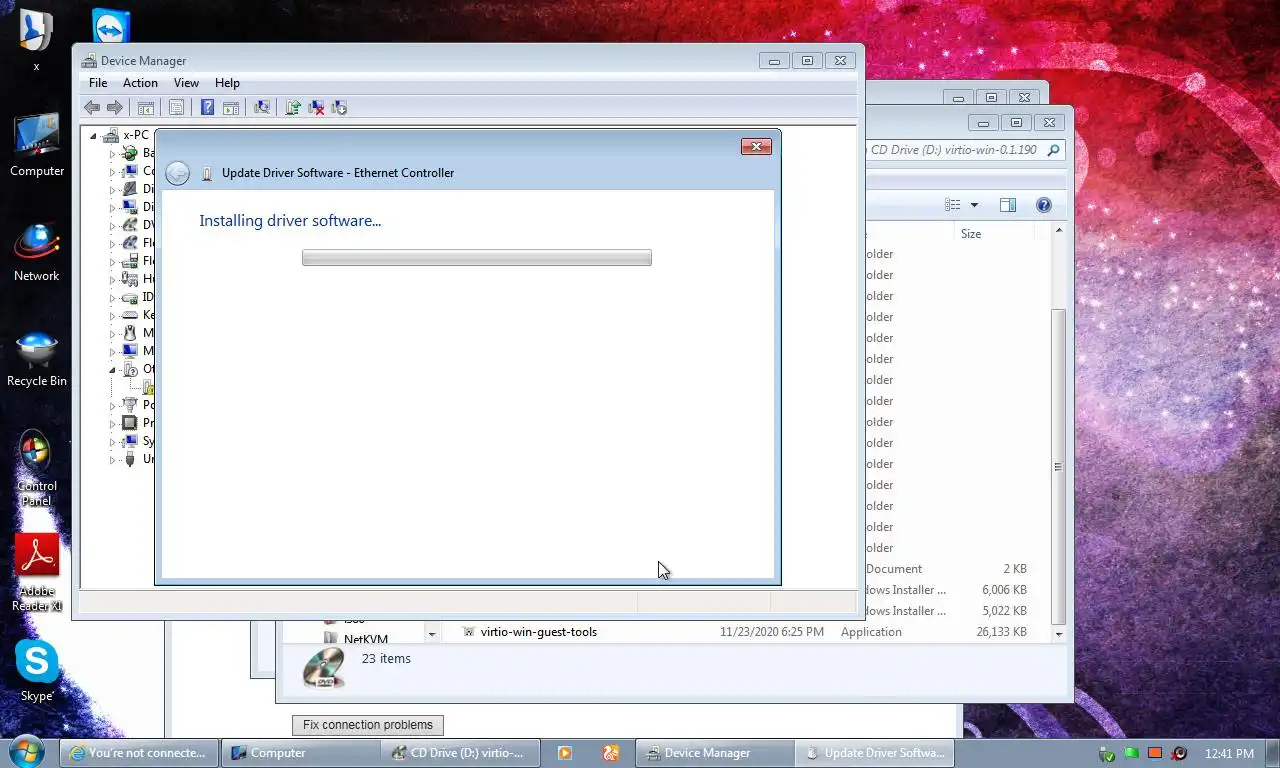Open the TeamViewer desktop icon
Image resolution: width=1280 pixels, height=768 pixels.
coord(110,26)
